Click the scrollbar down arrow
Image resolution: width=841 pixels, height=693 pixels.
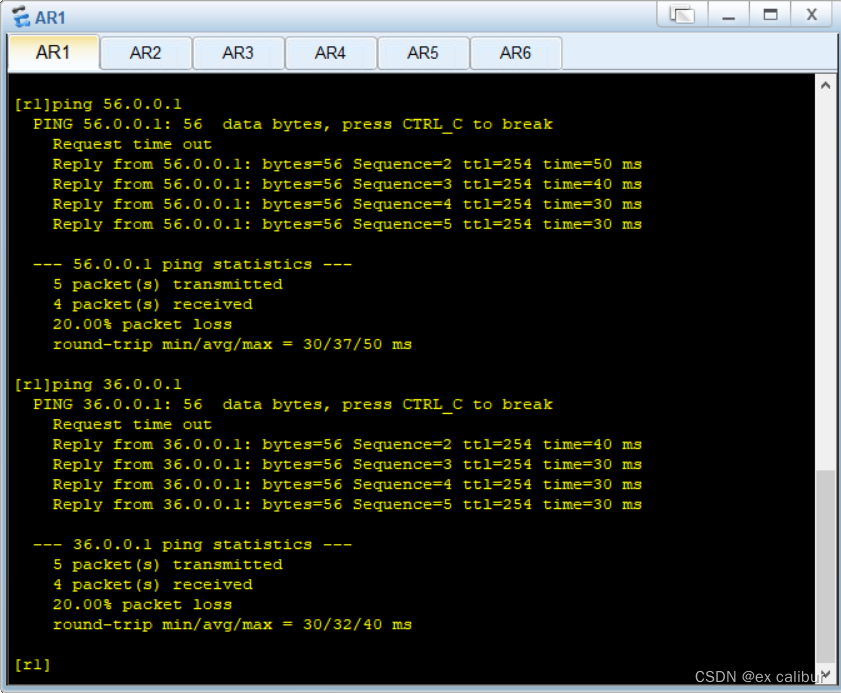coord(826,674)
